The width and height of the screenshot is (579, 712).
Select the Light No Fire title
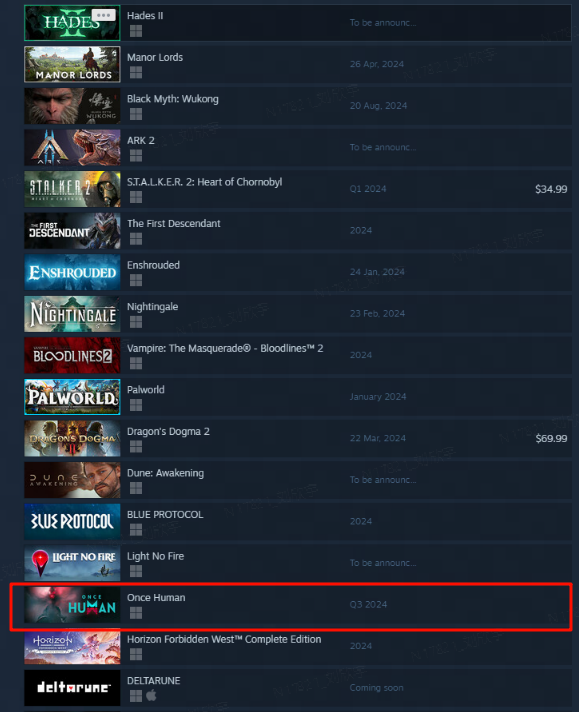pos(155,556)
